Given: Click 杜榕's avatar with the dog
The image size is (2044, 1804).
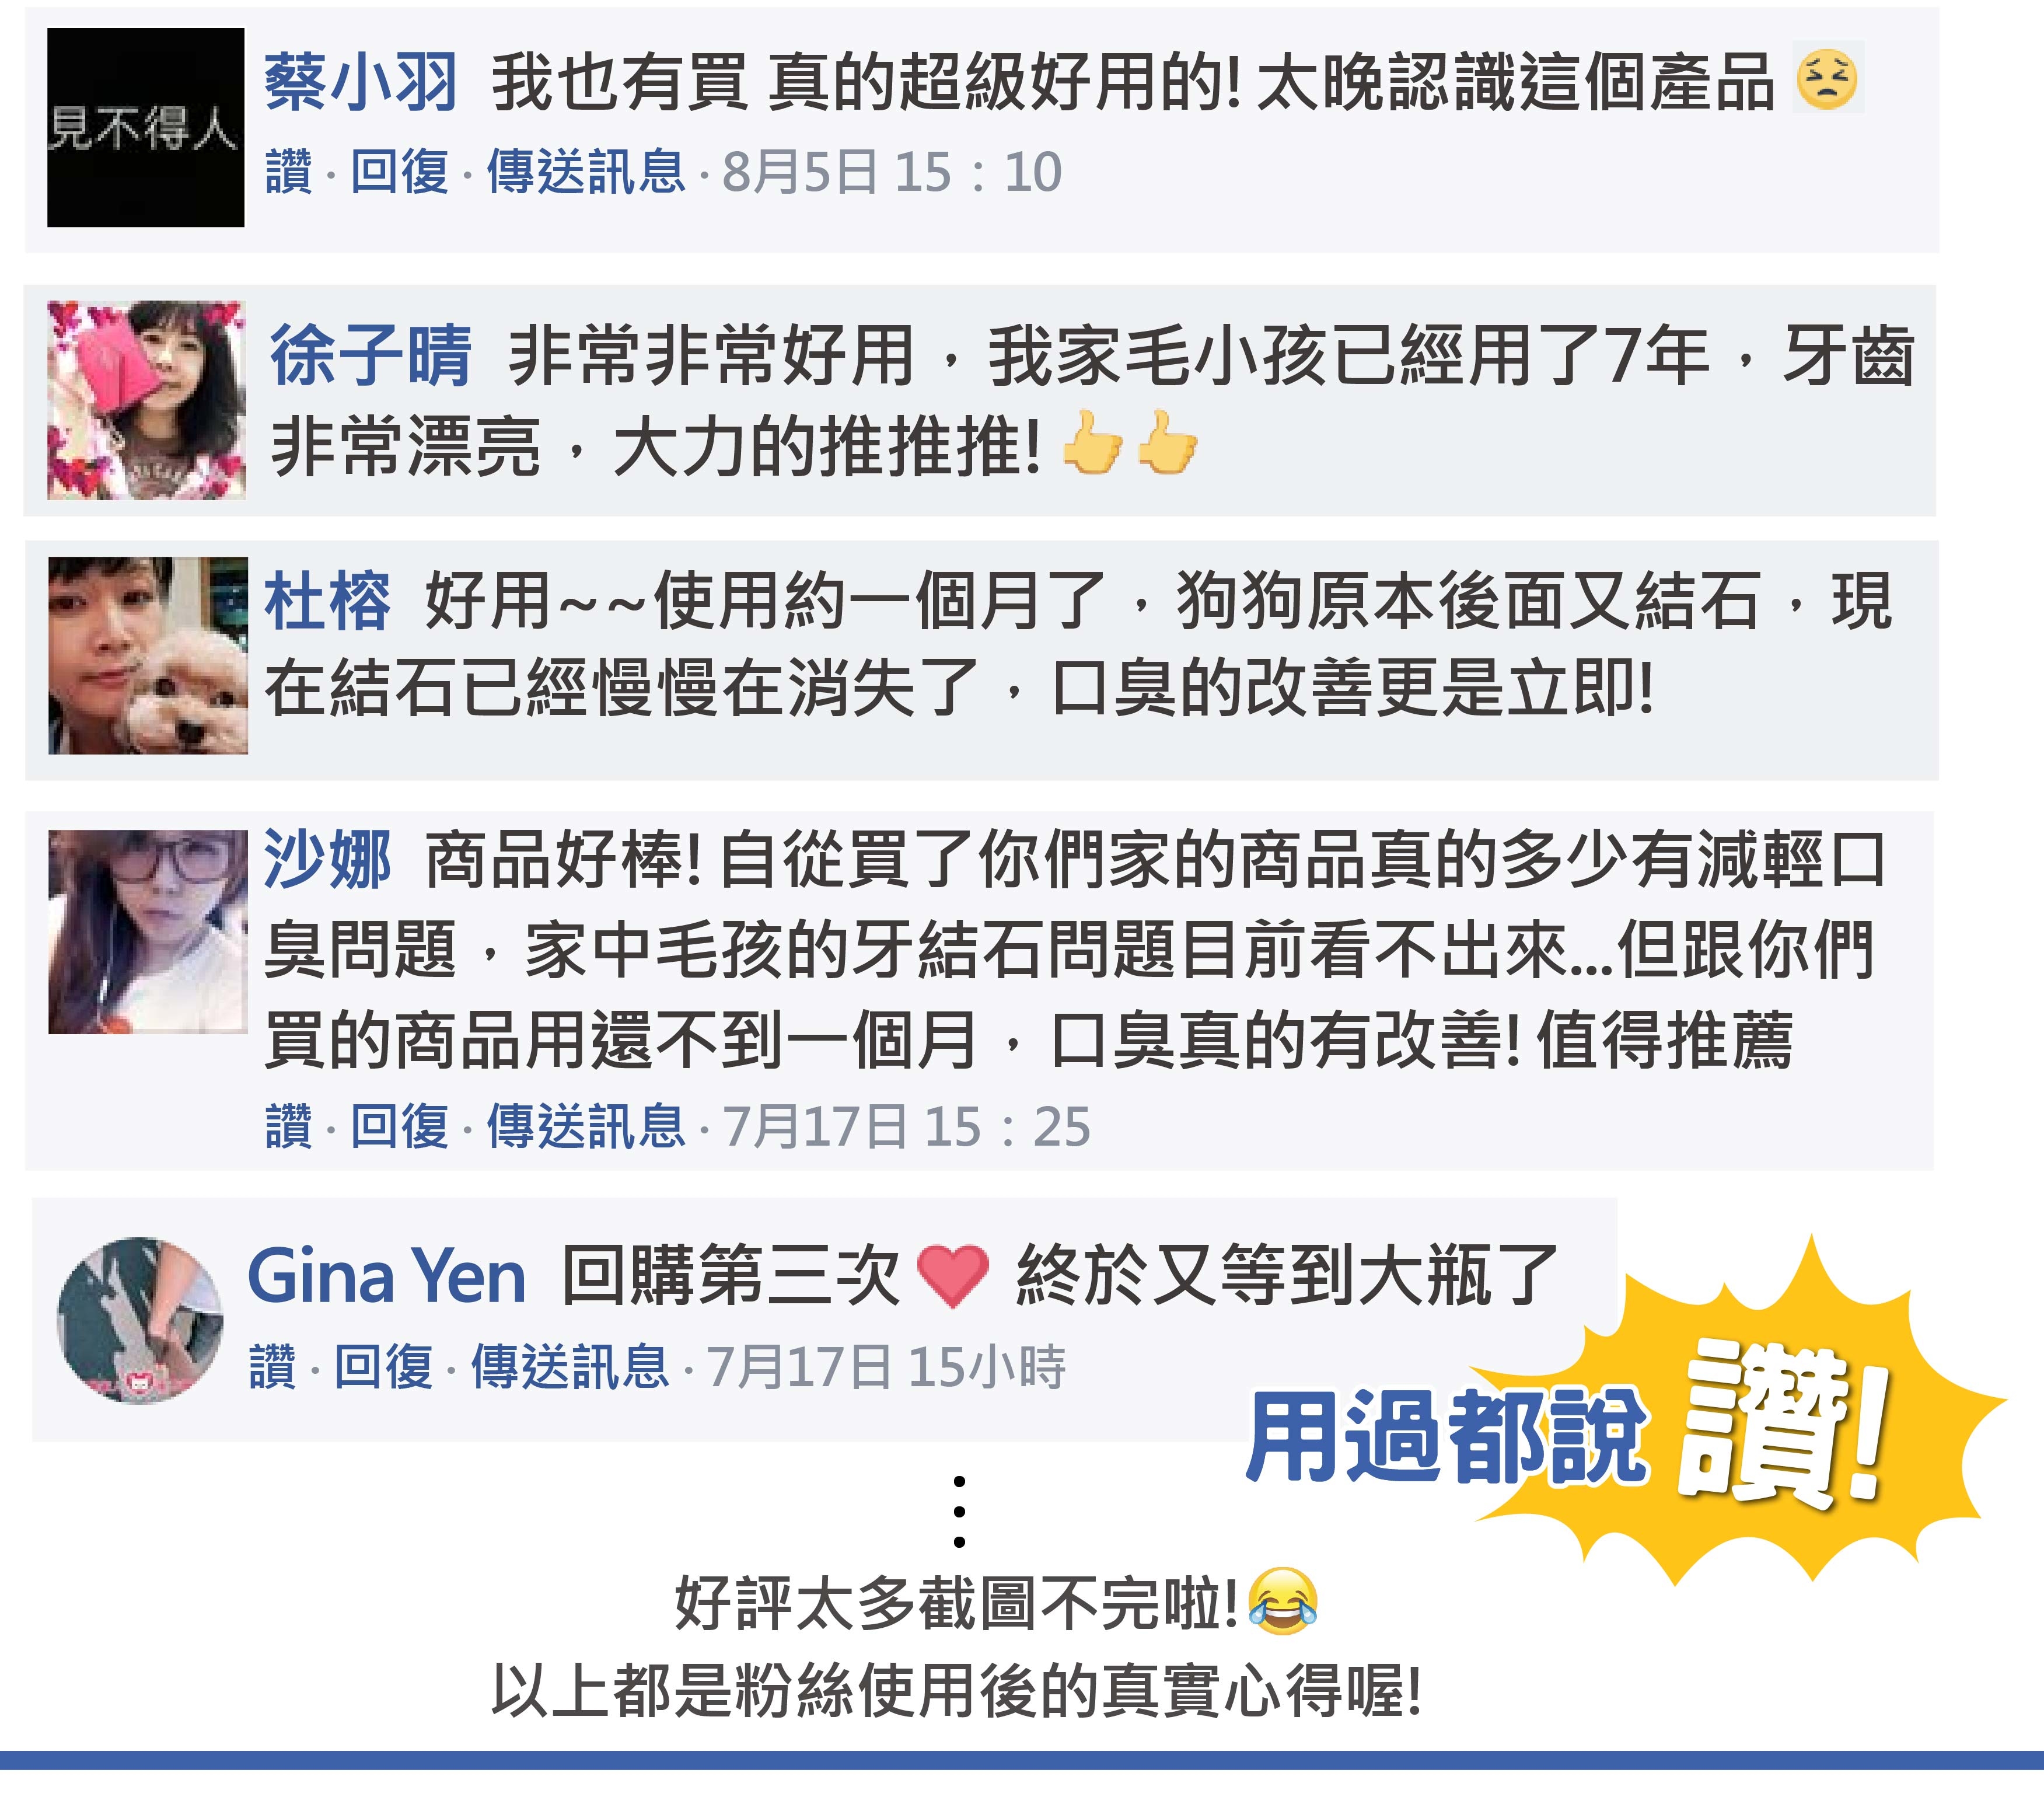Looking at the screenshot, I should point(148,655).
